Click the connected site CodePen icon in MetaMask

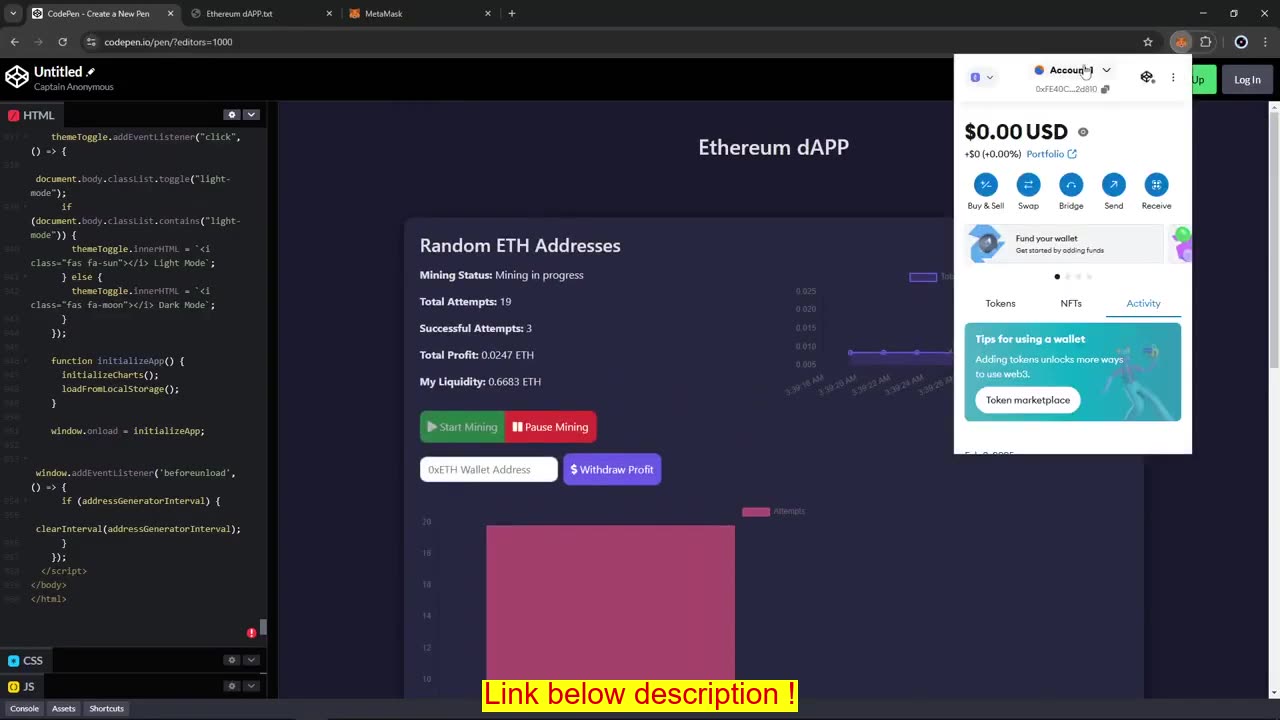pyautogui.click(x=1147, y=77)
